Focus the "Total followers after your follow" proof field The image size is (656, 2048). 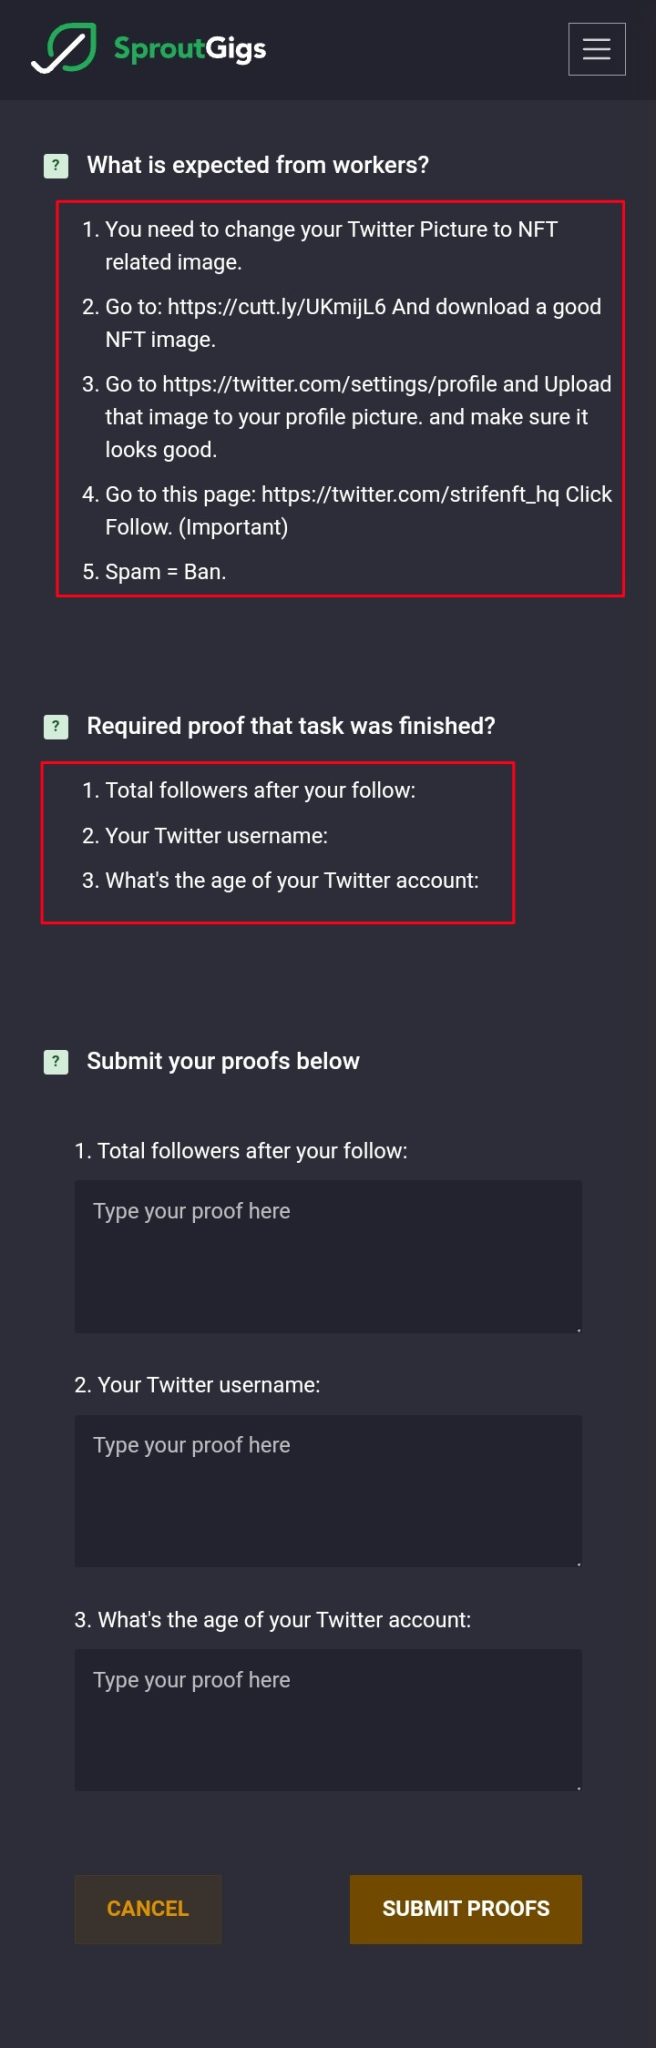[x=328, y=1256]
